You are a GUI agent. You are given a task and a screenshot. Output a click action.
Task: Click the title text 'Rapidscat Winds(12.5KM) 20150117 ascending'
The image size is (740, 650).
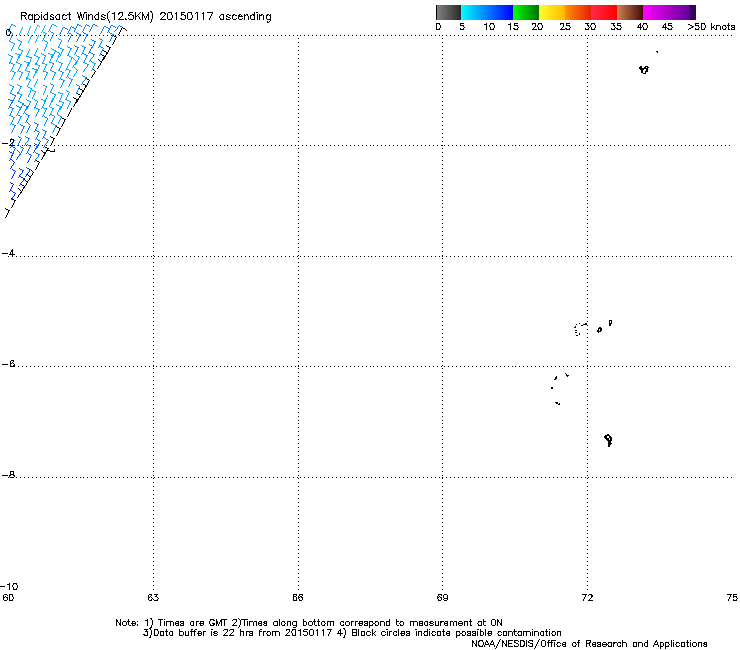click(x=145, y=17)
